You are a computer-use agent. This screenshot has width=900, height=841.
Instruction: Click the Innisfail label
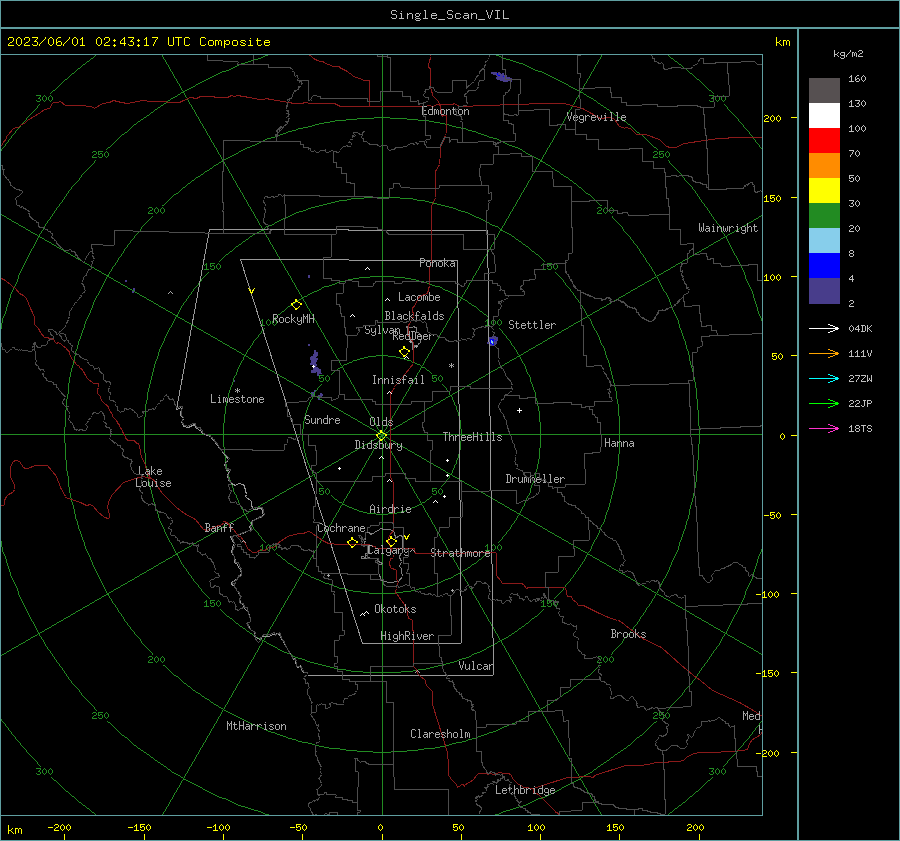tap(398, 380)
